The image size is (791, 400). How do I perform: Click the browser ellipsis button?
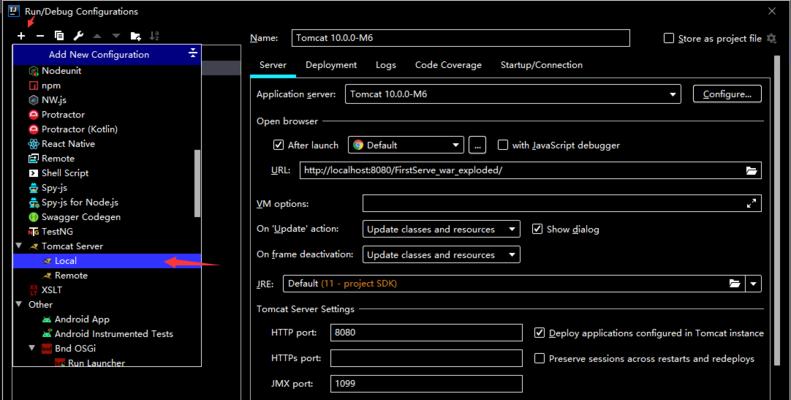pyautogui.click(x=477, y=145)
